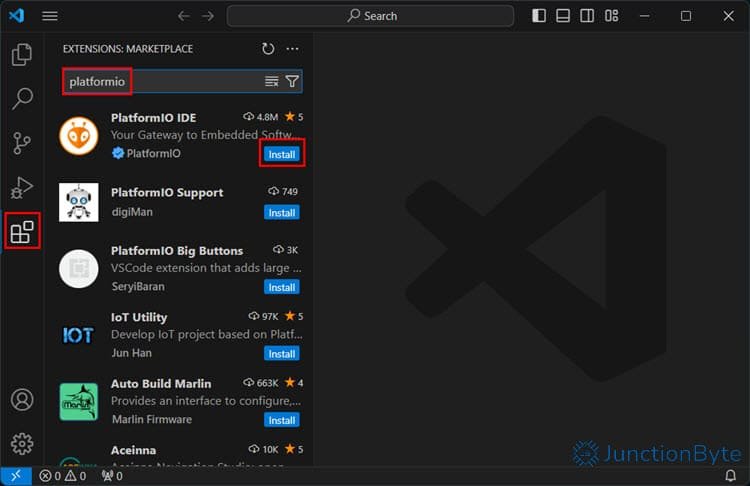Open the Customize Layout icon
Viewport: 750px width, 486px height.
(611, 16)
